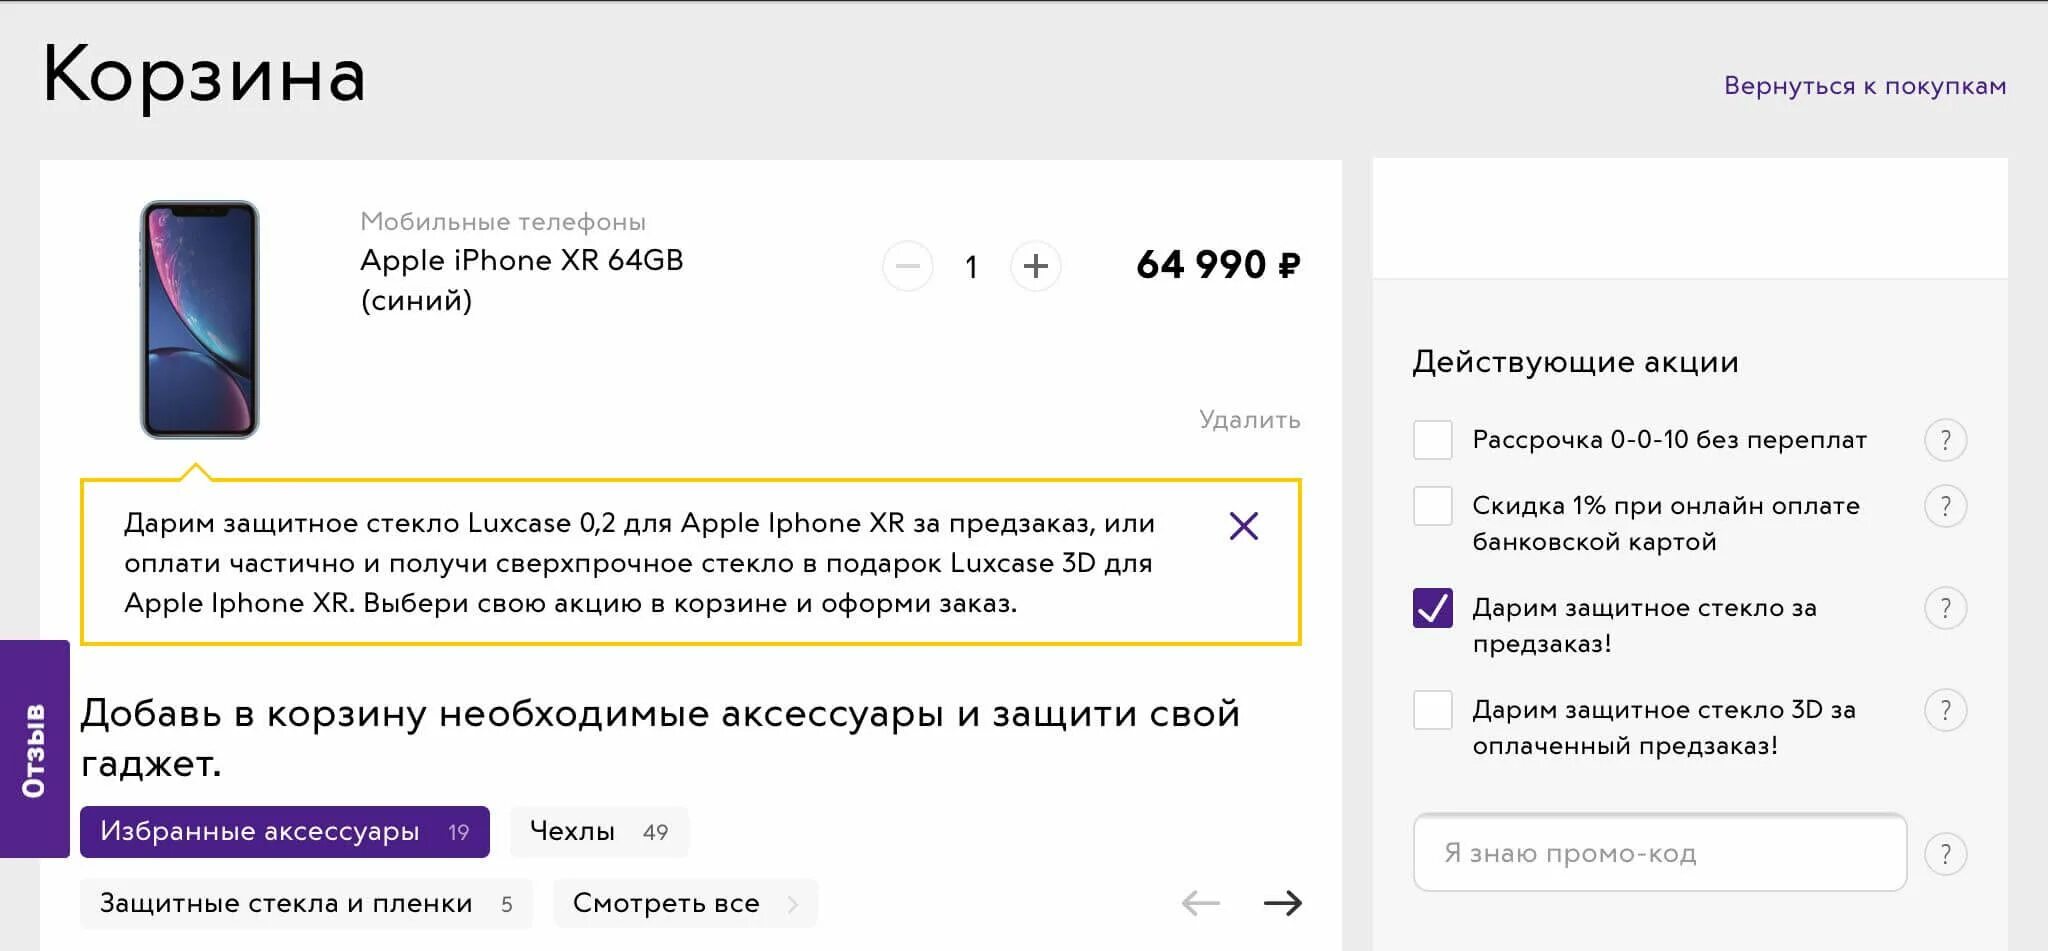The width and height of the screenshot is (2048, 951).
Task: Show previous accessories with left arrow
Action: click(x=1201, y=903)
